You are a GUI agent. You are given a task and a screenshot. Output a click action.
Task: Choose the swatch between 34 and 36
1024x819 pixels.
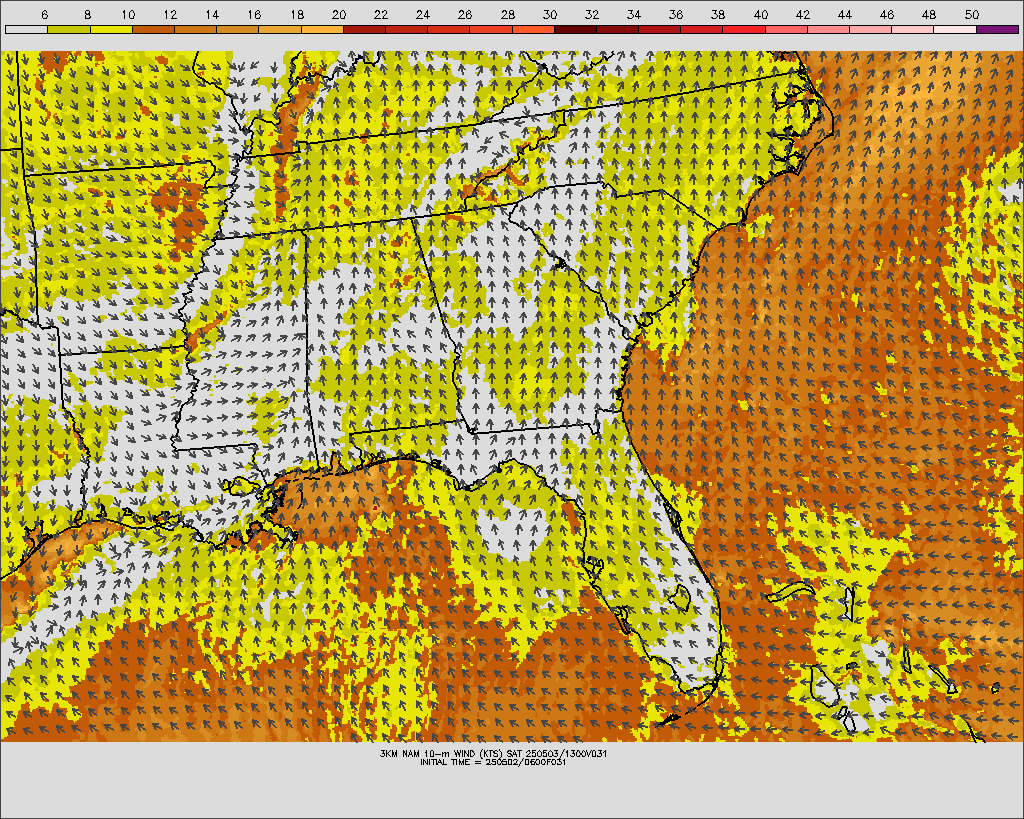click(x=660, y=29)
